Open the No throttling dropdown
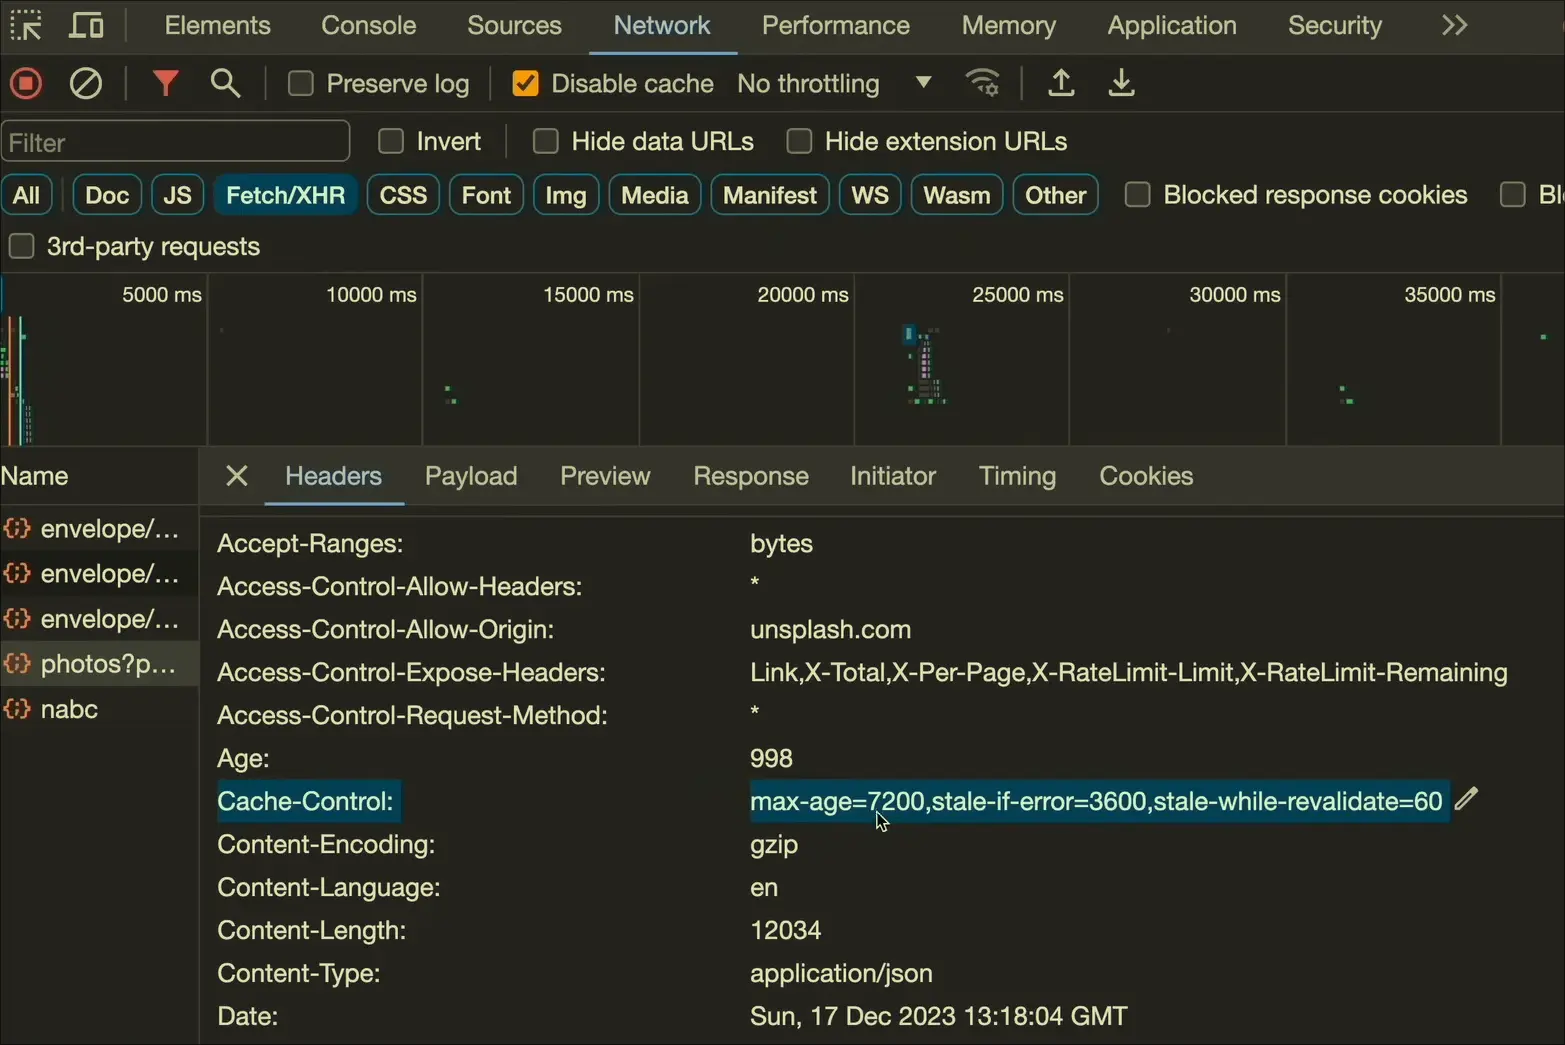This screenshot has width=1565, height=1045. click(834, 84)
